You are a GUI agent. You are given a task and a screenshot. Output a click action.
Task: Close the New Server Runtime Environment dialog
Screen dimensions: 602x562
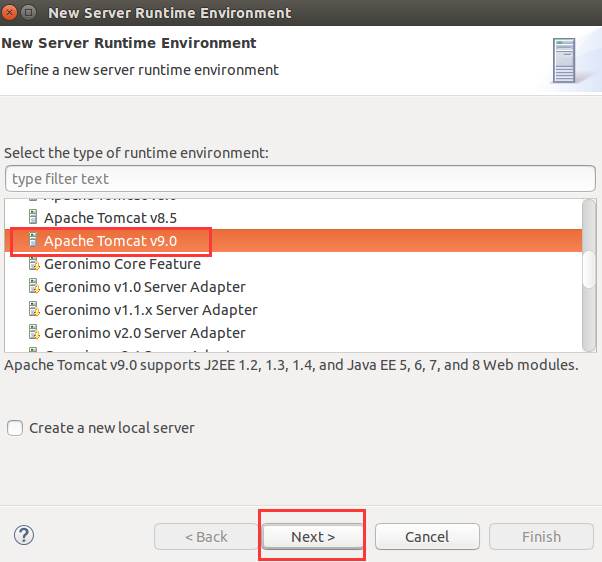[11, 13]
